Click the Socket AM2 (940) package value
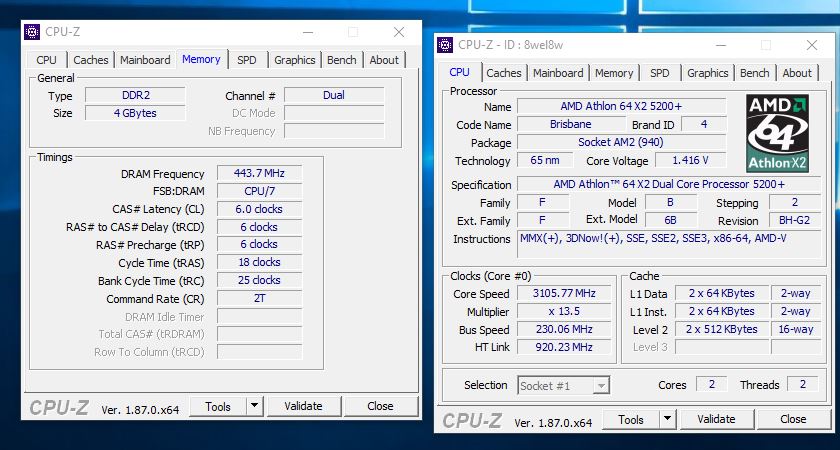 click(x=621, y=142)
